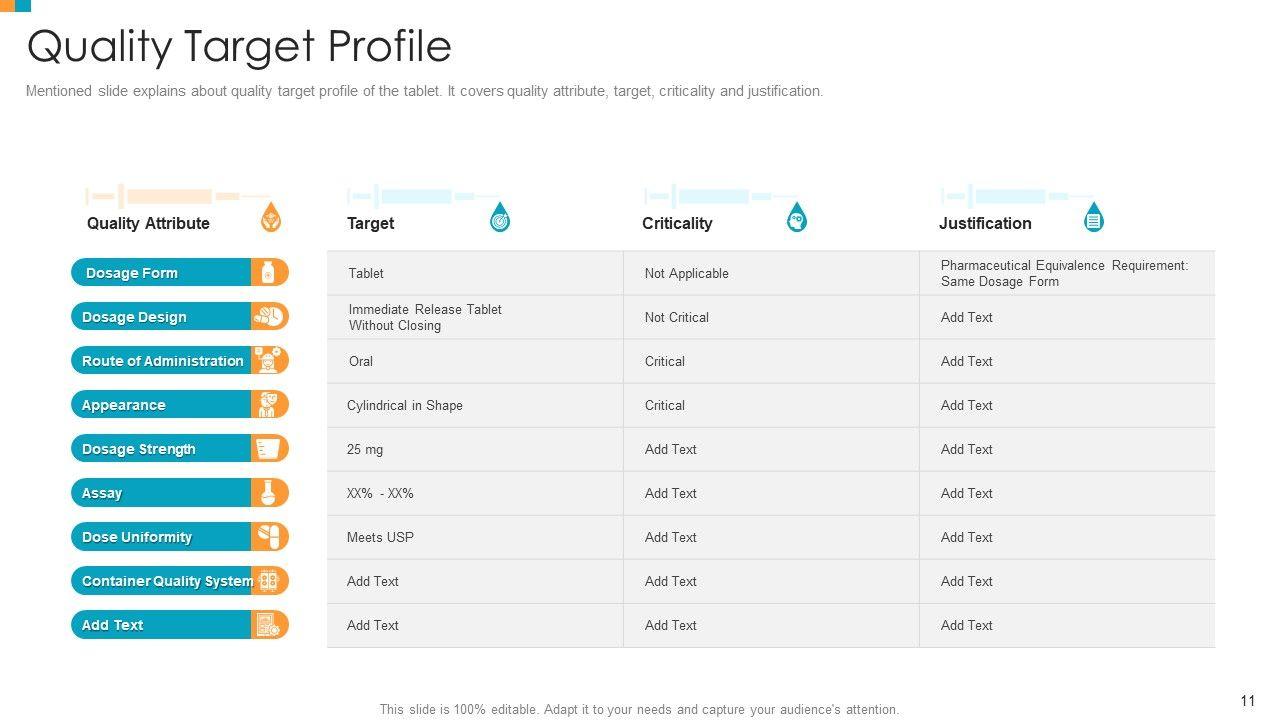
Task: Click the Dosage Strength cup icon
Action: [x=268, y=448]
